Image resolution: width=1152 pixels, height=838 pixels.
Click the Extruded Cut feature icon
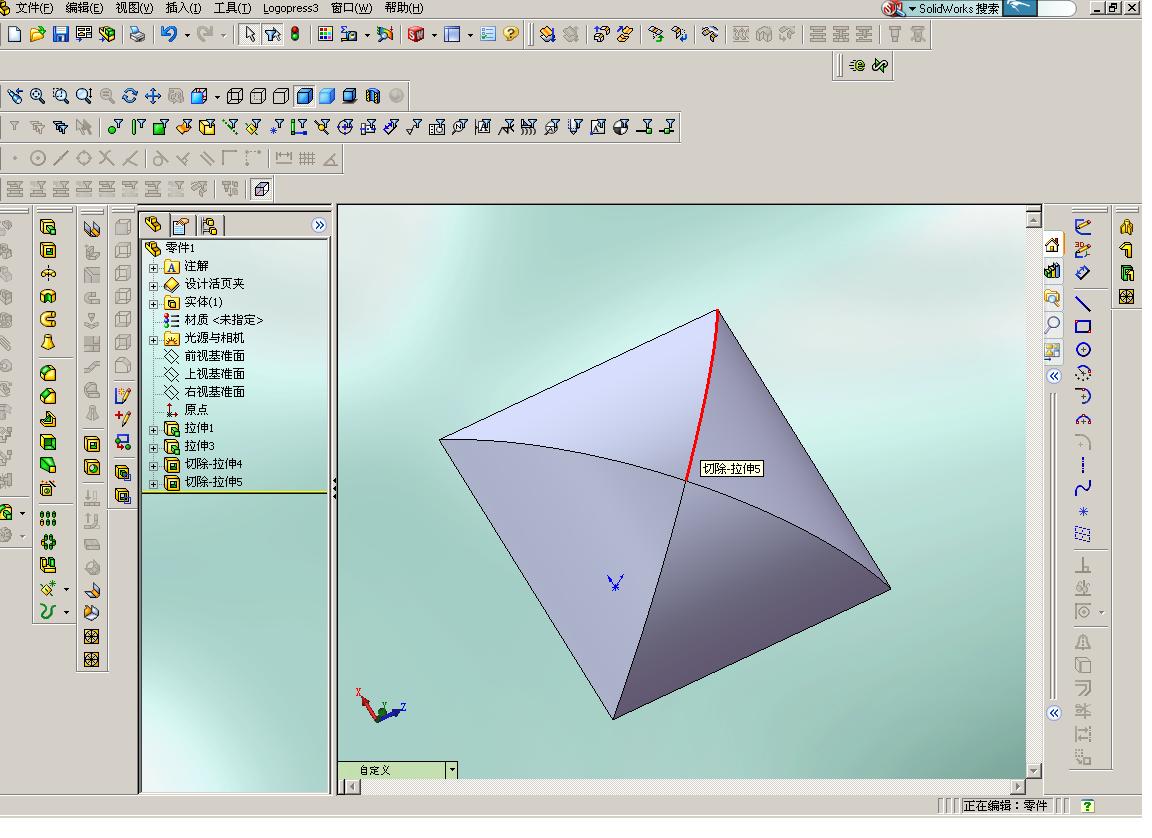coord(48,250)
